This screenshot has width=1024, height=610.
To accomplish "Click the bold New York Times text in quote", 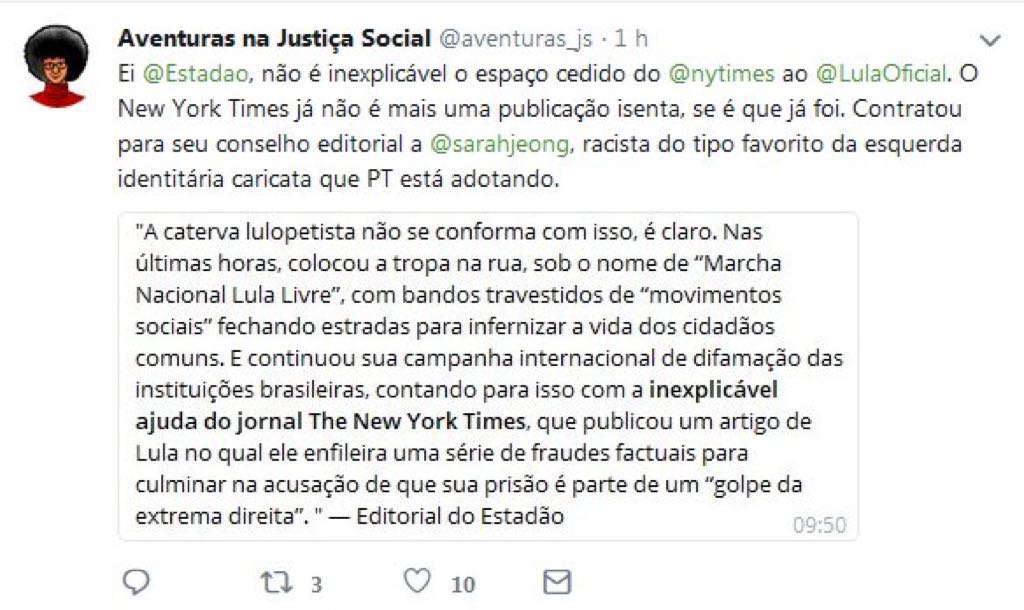I will pyautogui.click(x=417, y=421).
